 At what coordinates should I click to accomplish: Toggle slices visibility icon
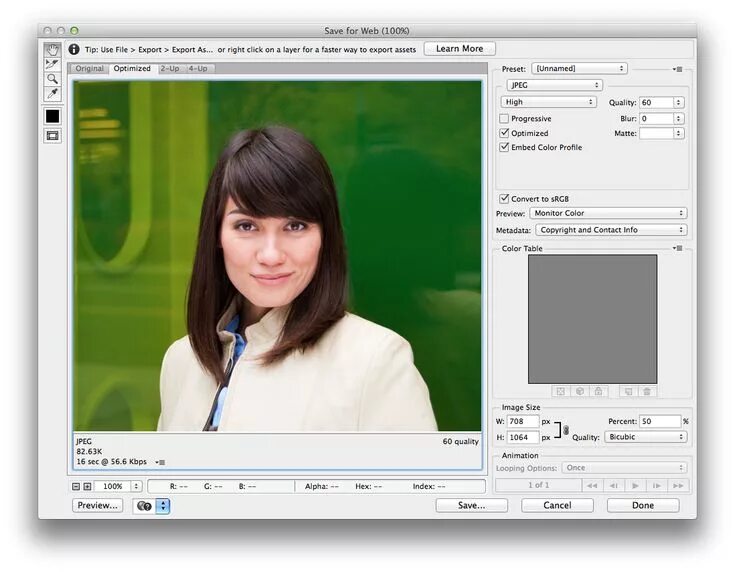52,135
